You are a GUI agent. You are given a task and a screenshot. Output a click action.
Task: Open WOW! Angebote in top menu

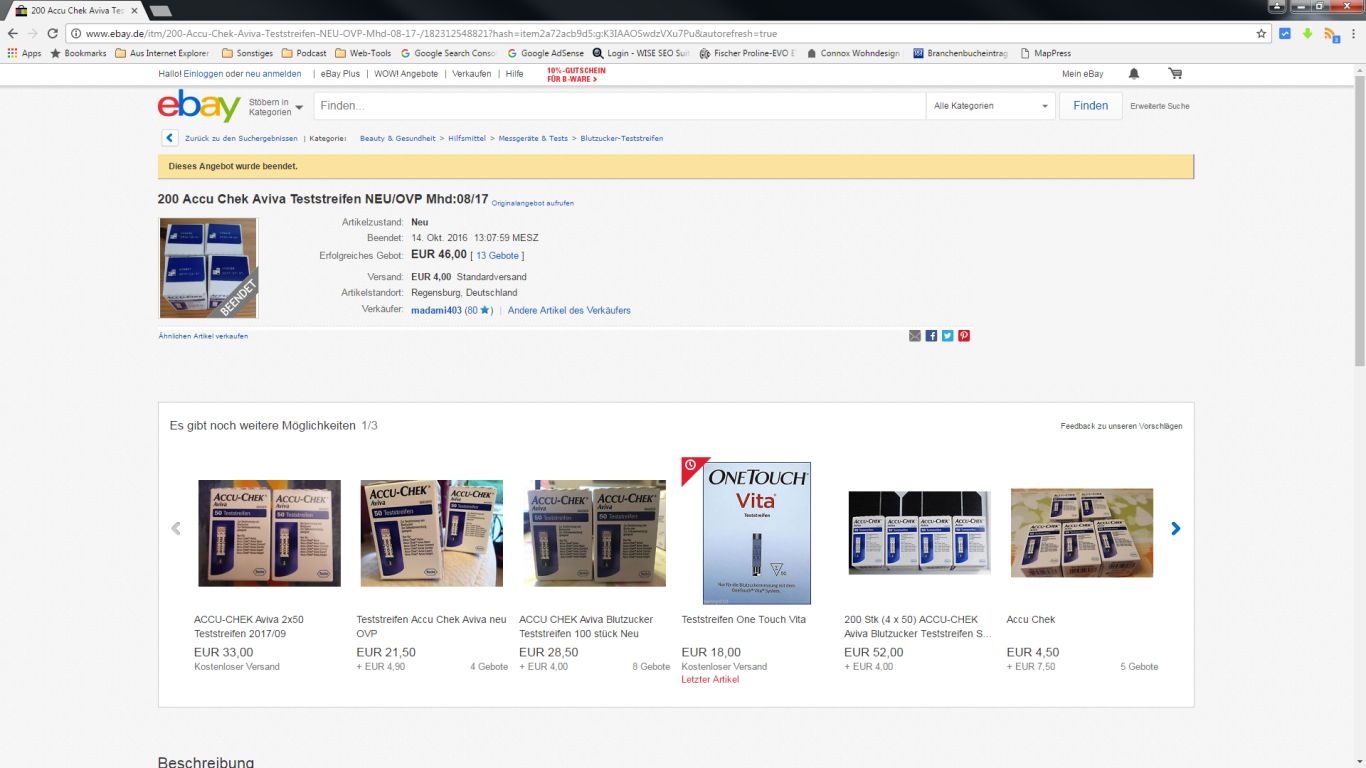pos(406,74)
